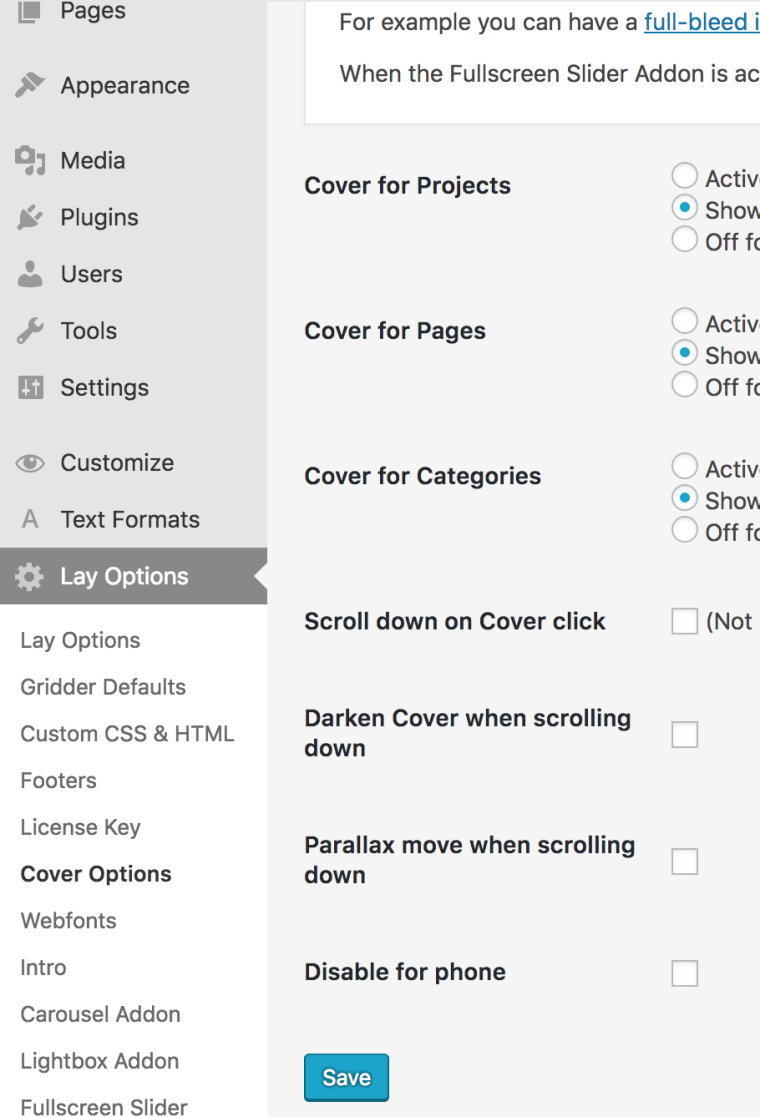Select the Off radio option for Cover for Pages
760x1117 pixels.
[685, 385]
